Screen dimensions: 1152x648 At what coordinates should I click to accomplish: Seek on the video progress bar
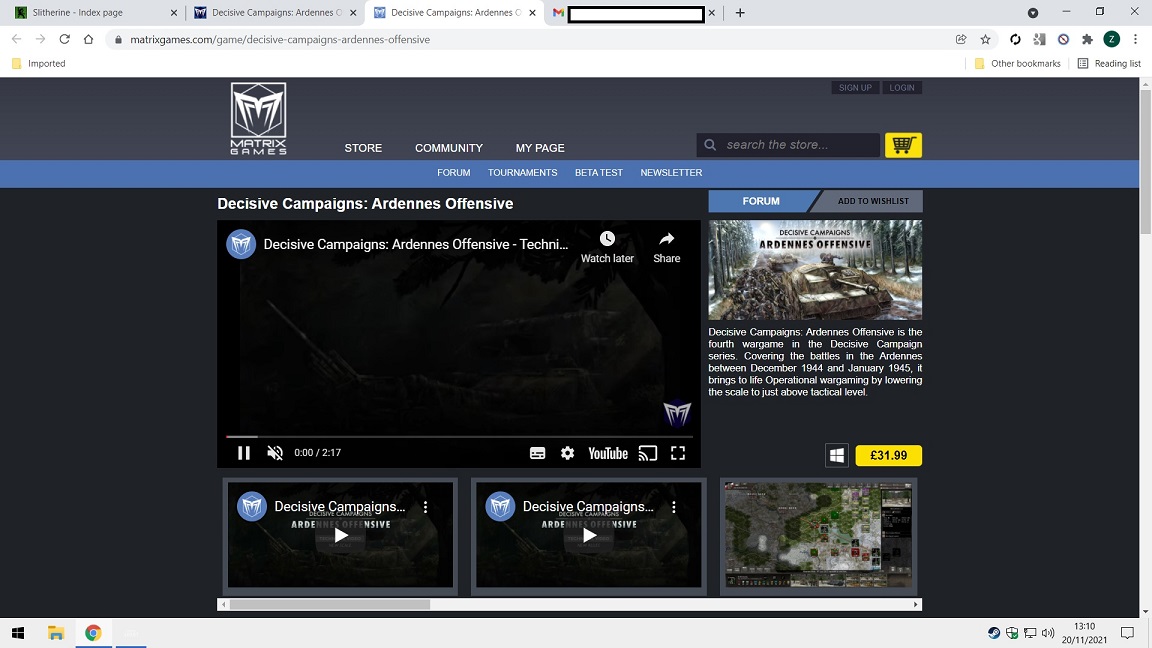[458, 436]
